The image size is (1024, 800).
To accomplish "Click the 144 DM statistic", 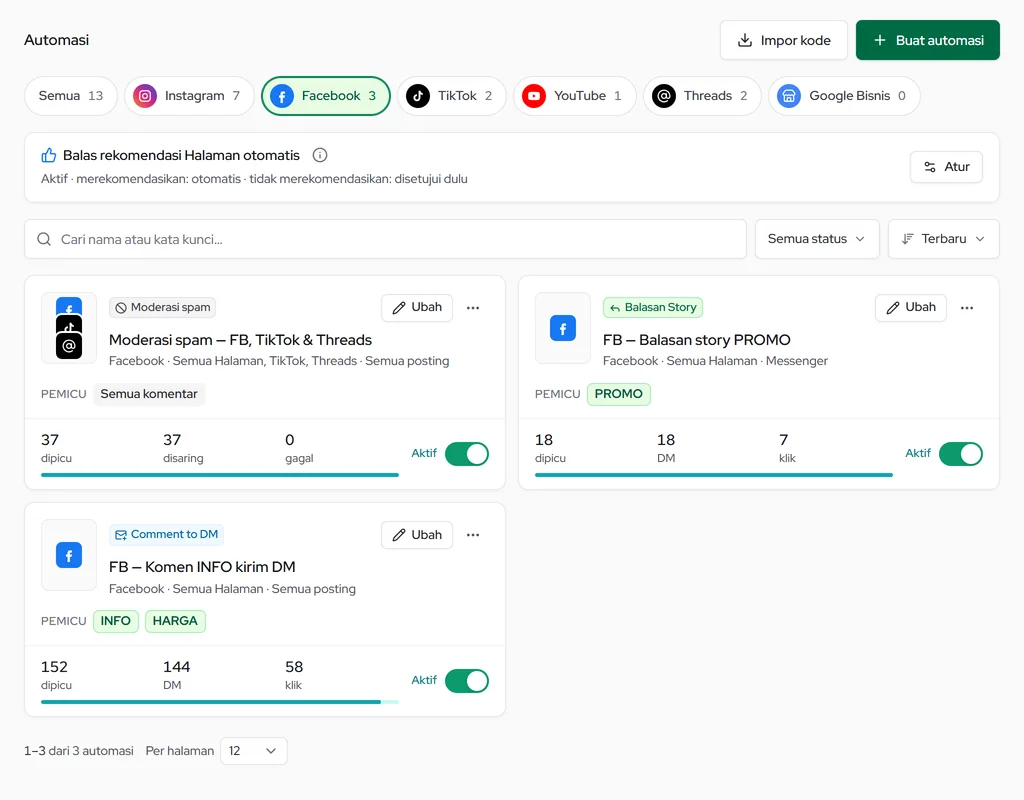I will tap(176, 675).
